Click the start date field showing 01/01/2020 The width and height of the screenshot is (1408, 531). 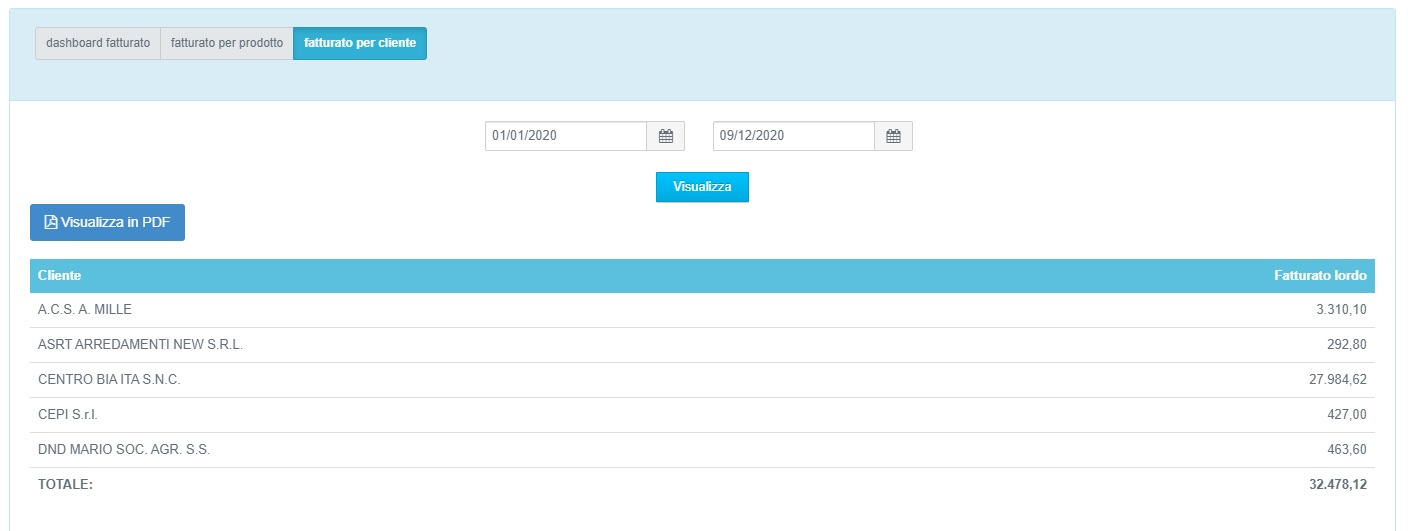tap(566, 136)
